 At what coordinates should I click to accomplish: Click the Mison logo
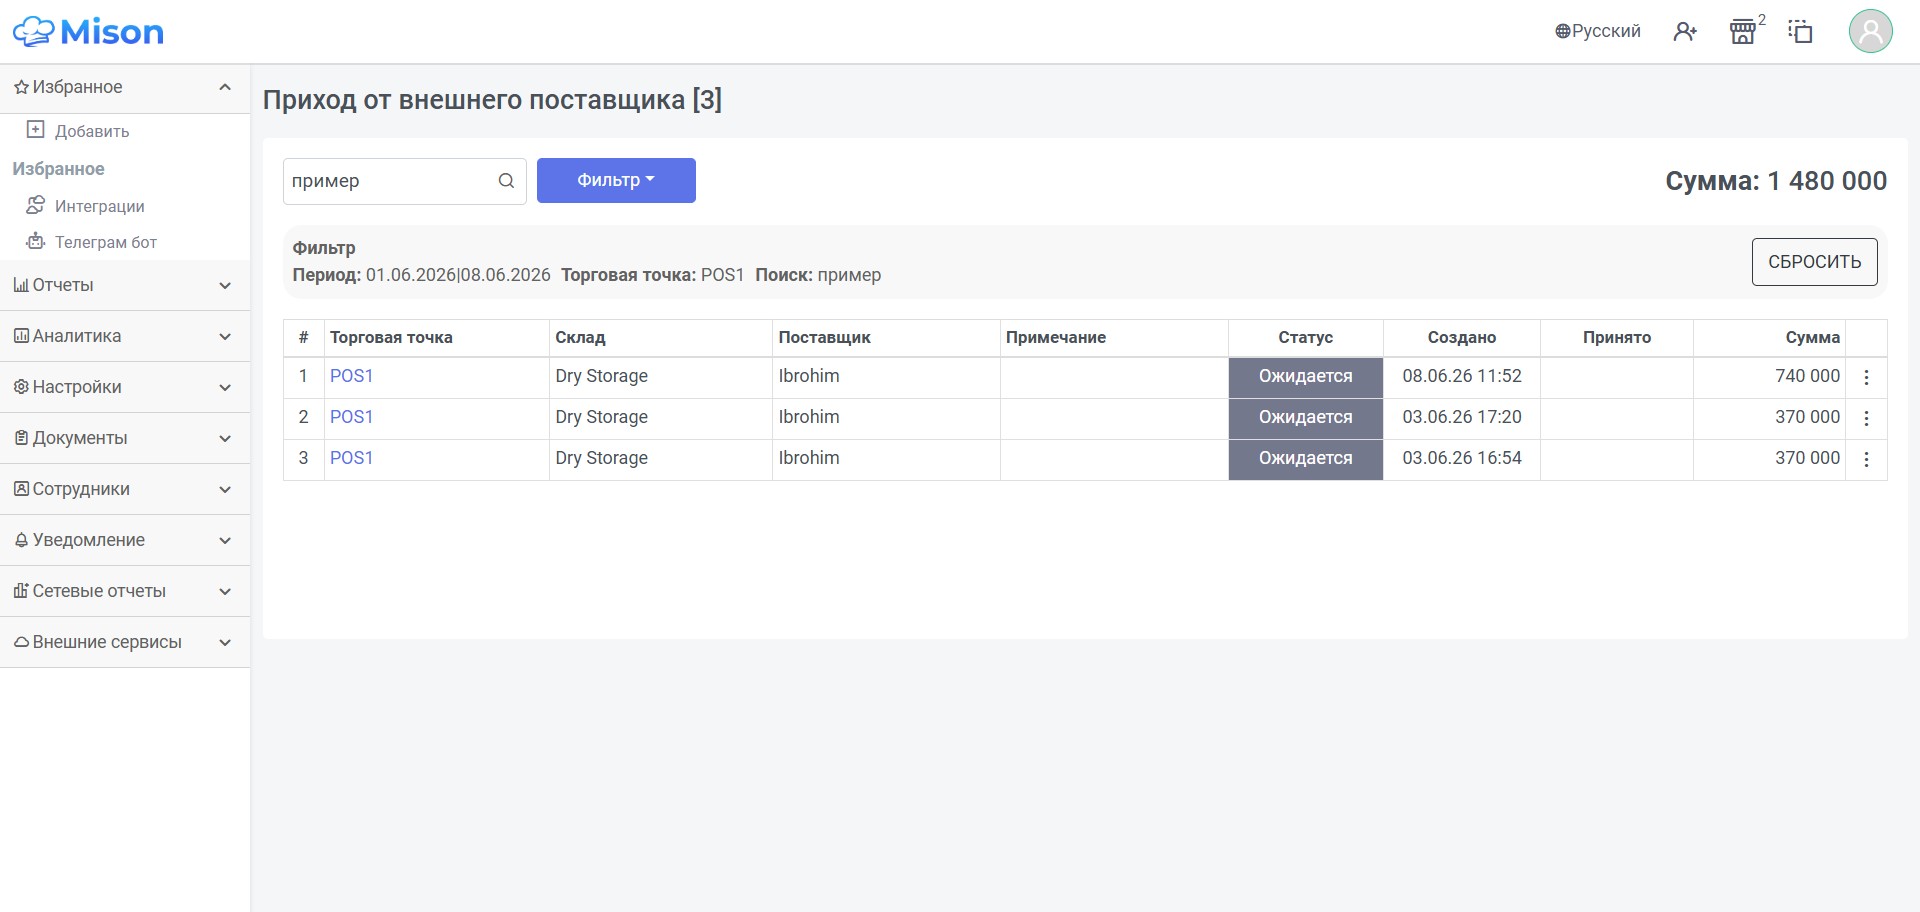tap(88, 32)
